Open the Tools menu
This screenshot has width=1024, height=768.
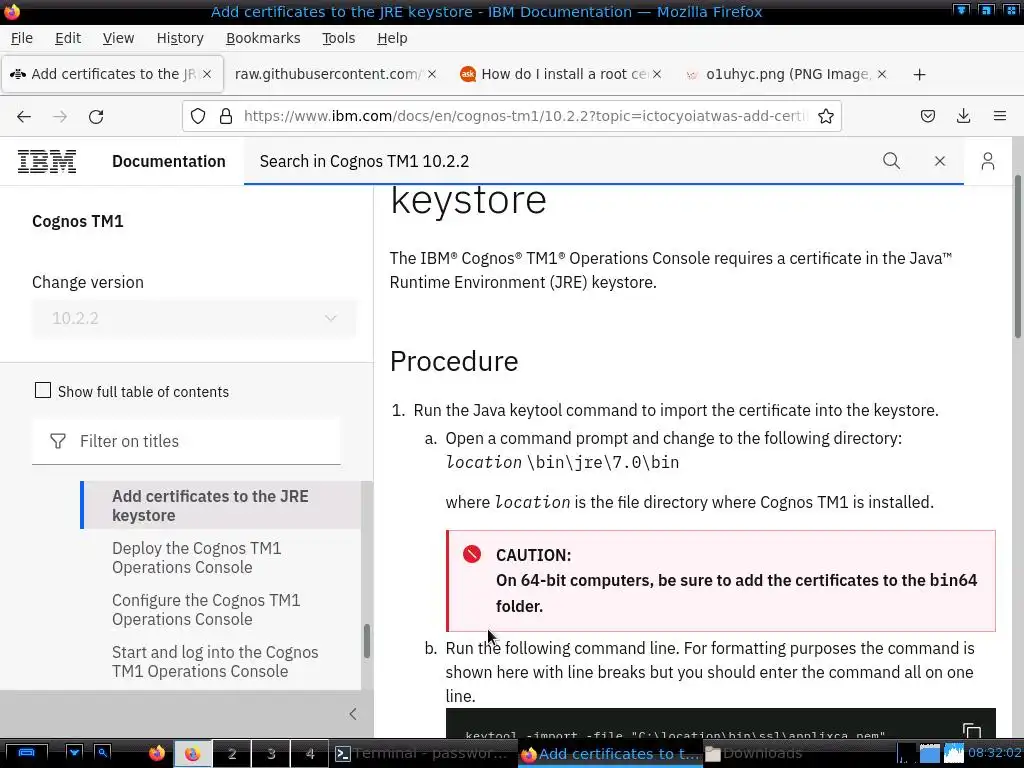click(x=338, y=39)
